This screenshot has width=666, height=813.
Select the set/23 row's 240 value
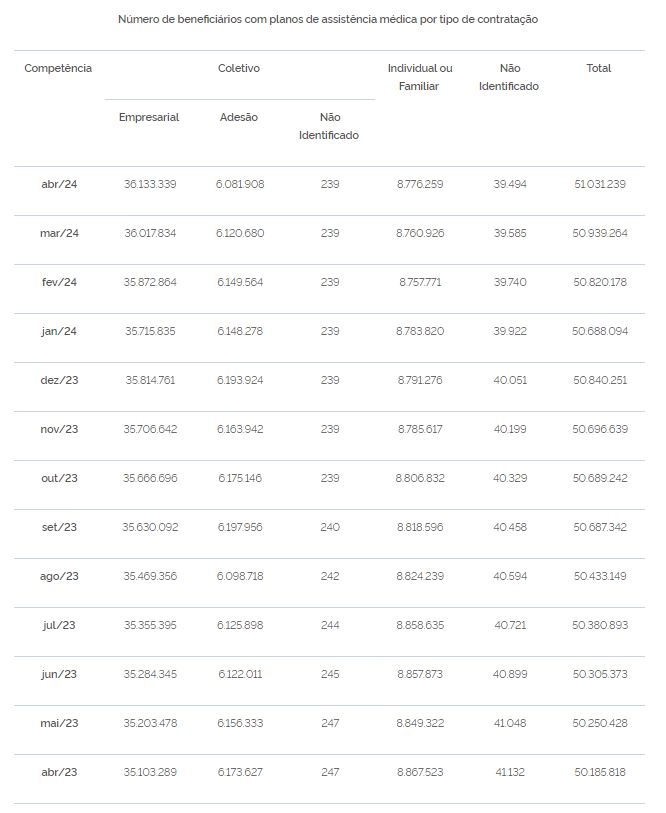(330, 527)
